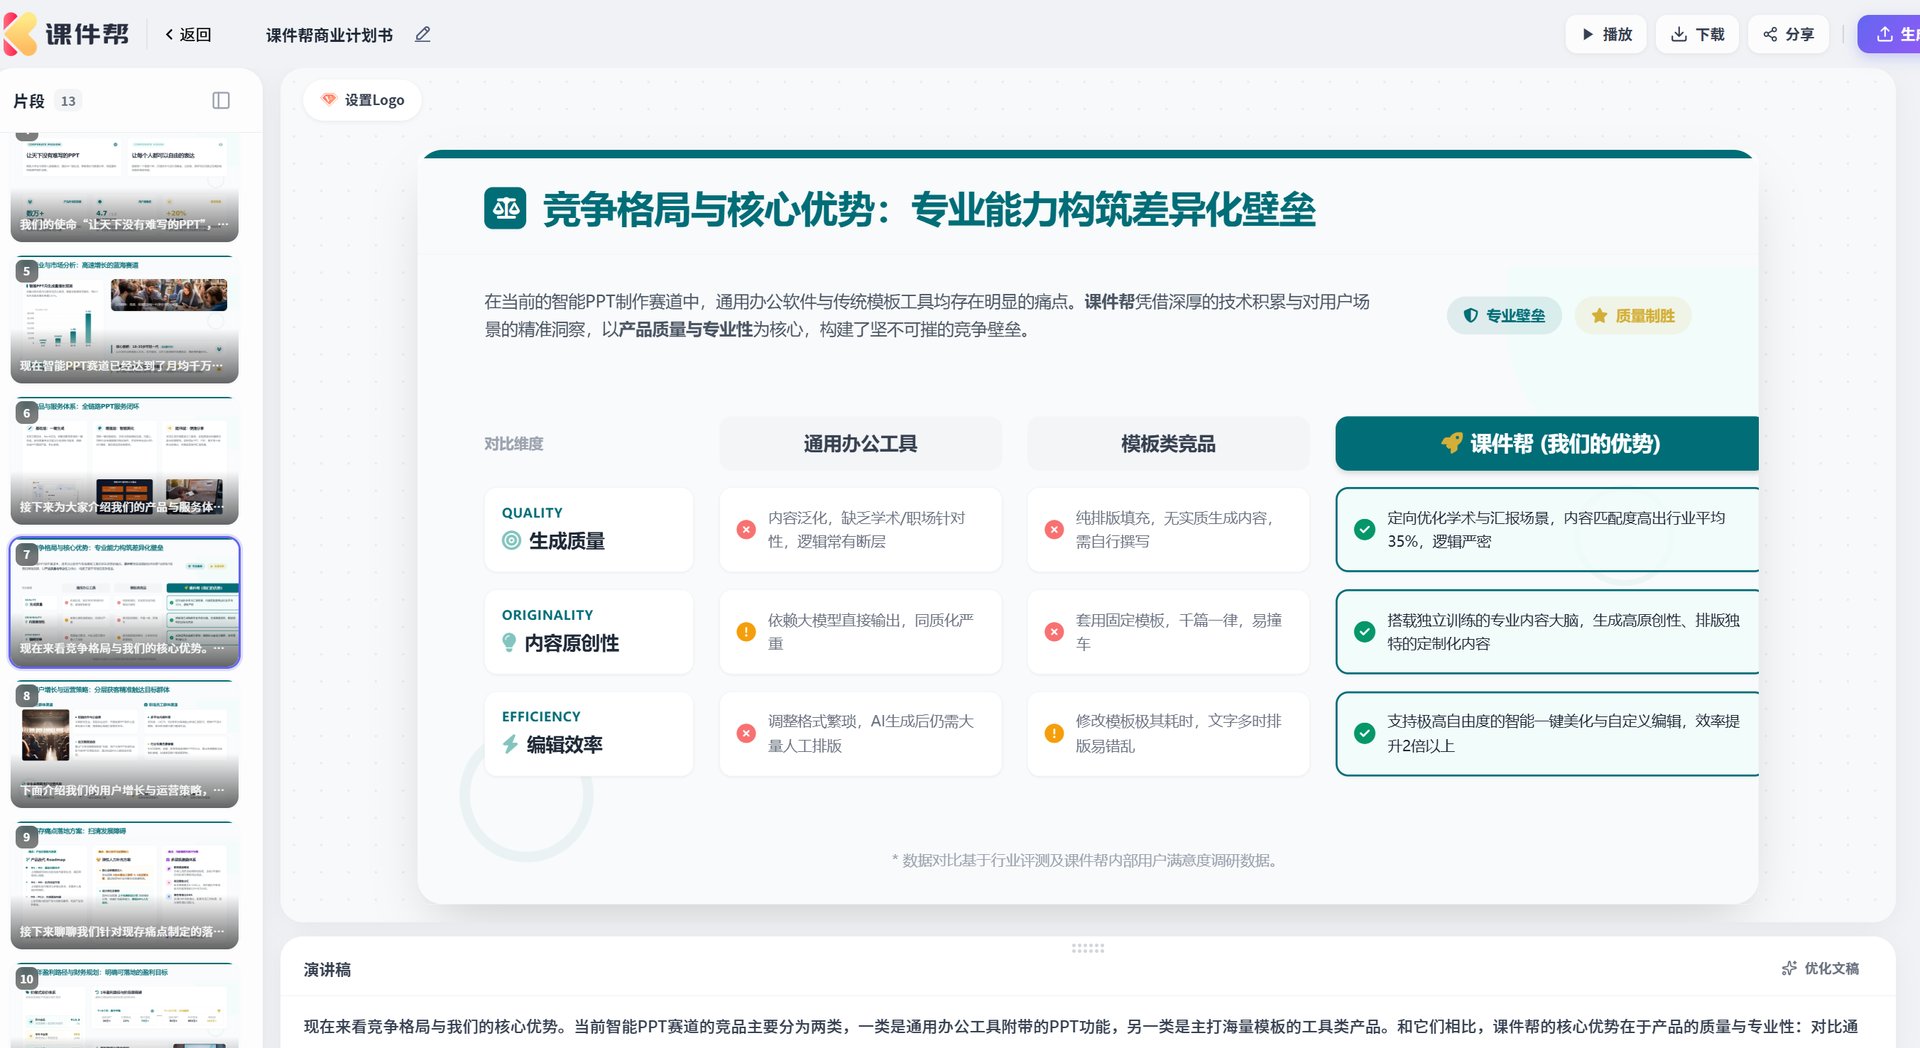Click the purple generate button at top right
This screenshot has width=1920, height=1048.
(1889, 34)
